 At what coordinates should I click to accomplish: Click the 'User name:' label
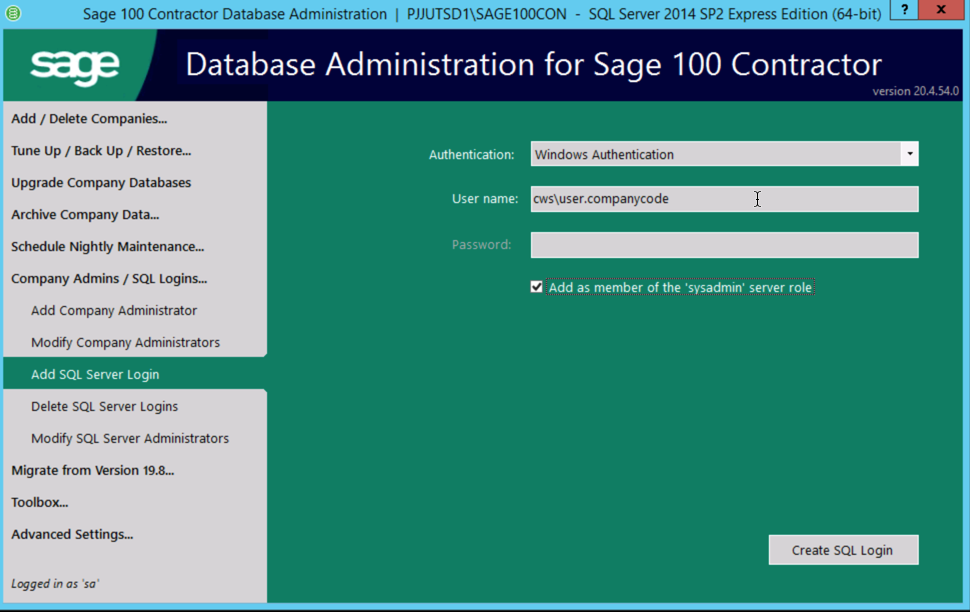click(485, 199)
